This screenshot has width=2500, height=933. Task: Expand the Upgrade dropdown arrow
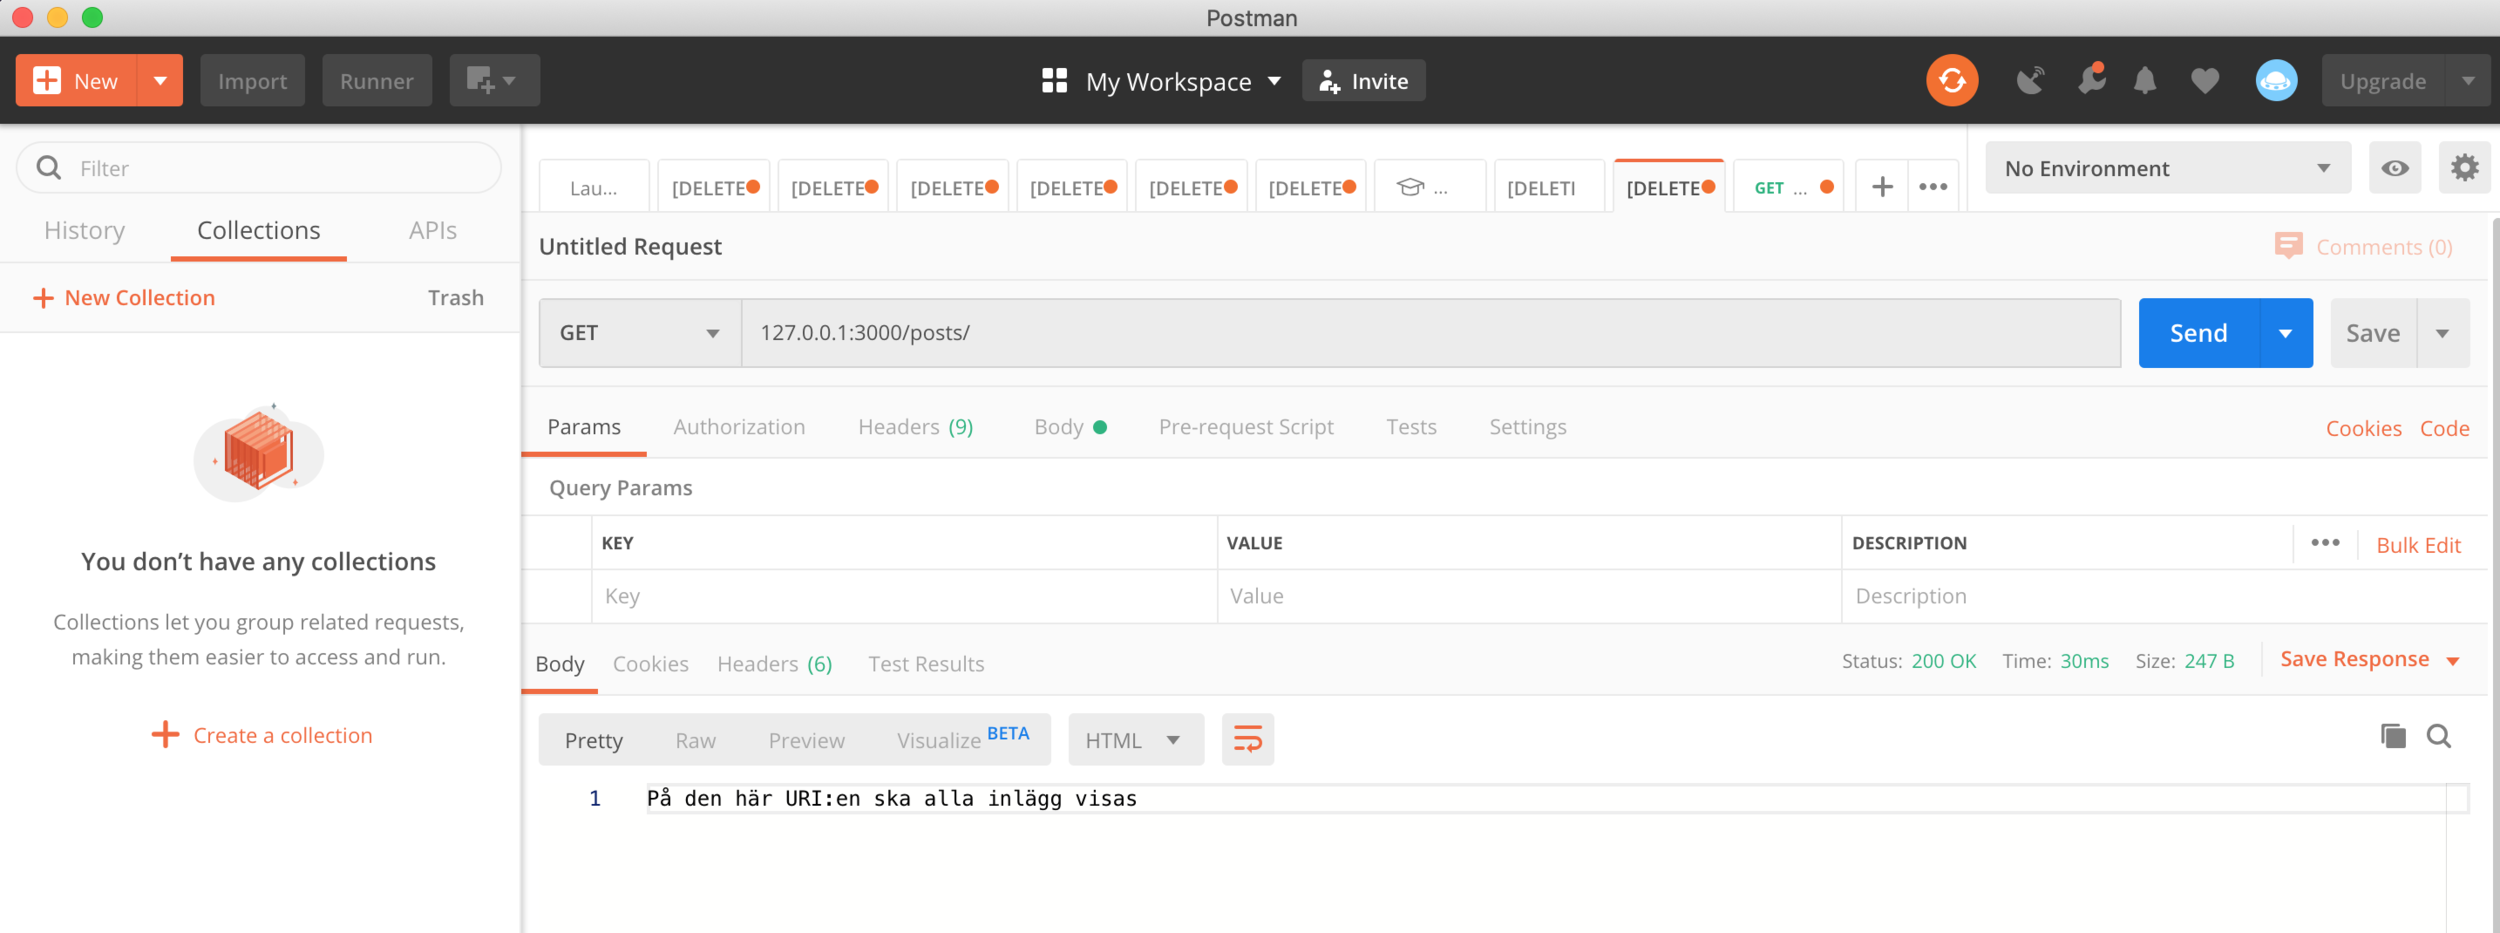(2468, 81)
